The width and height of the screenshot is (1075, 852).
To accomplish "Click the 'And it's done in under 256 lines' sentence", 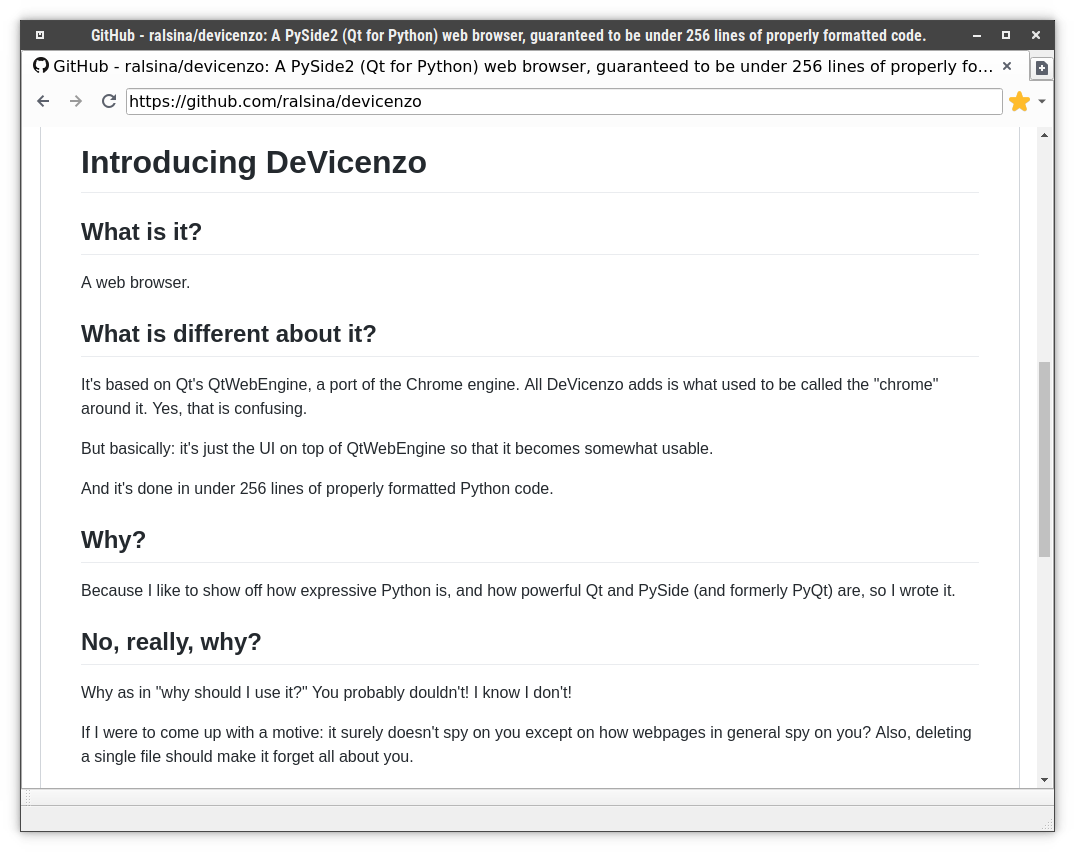I will tap(317, 489).
